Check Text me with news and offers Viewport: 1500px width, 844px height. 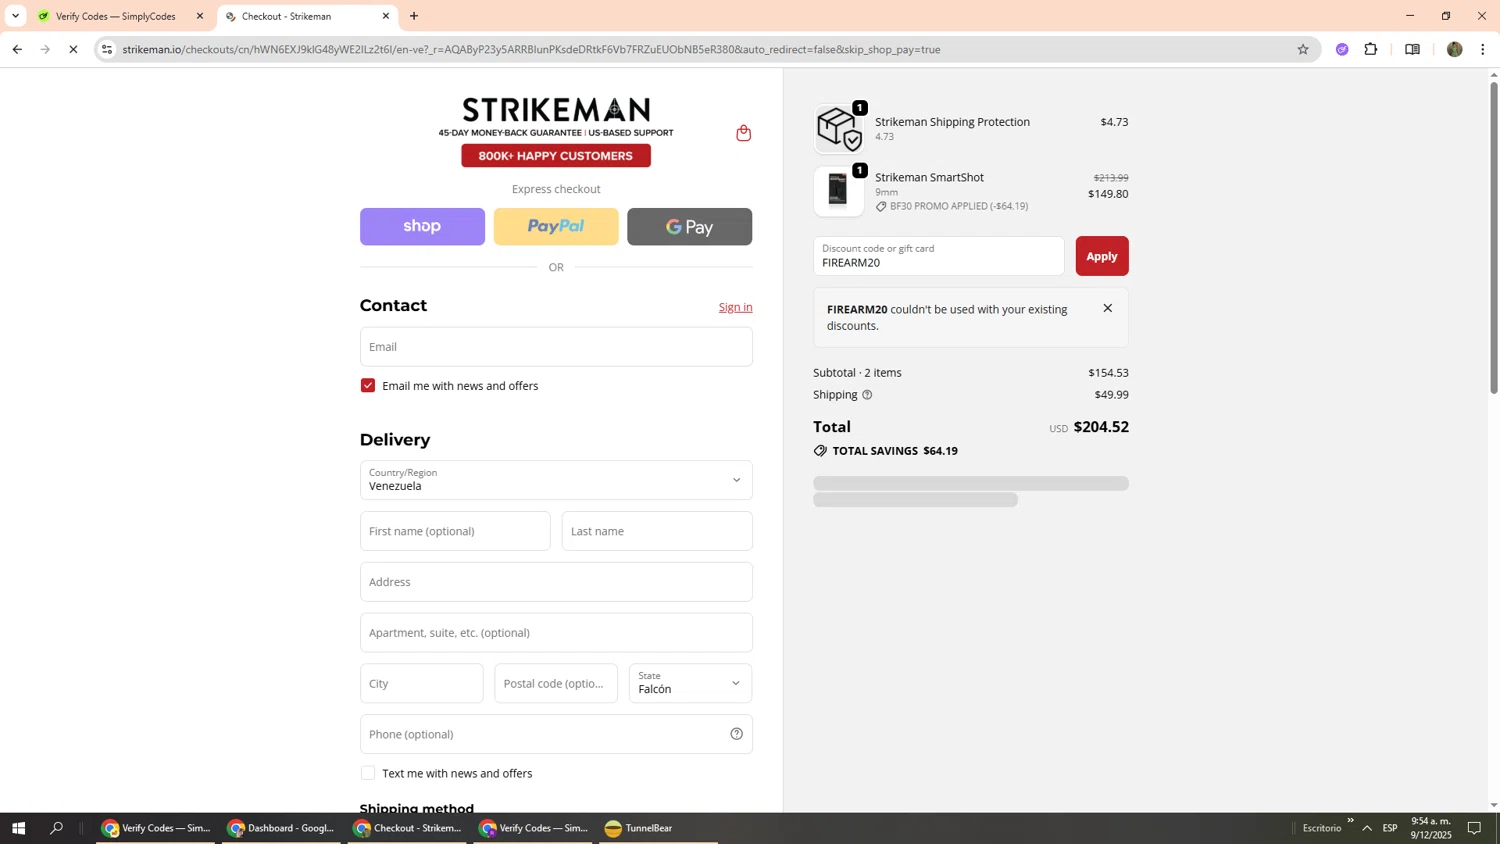[x=368, y=773]
